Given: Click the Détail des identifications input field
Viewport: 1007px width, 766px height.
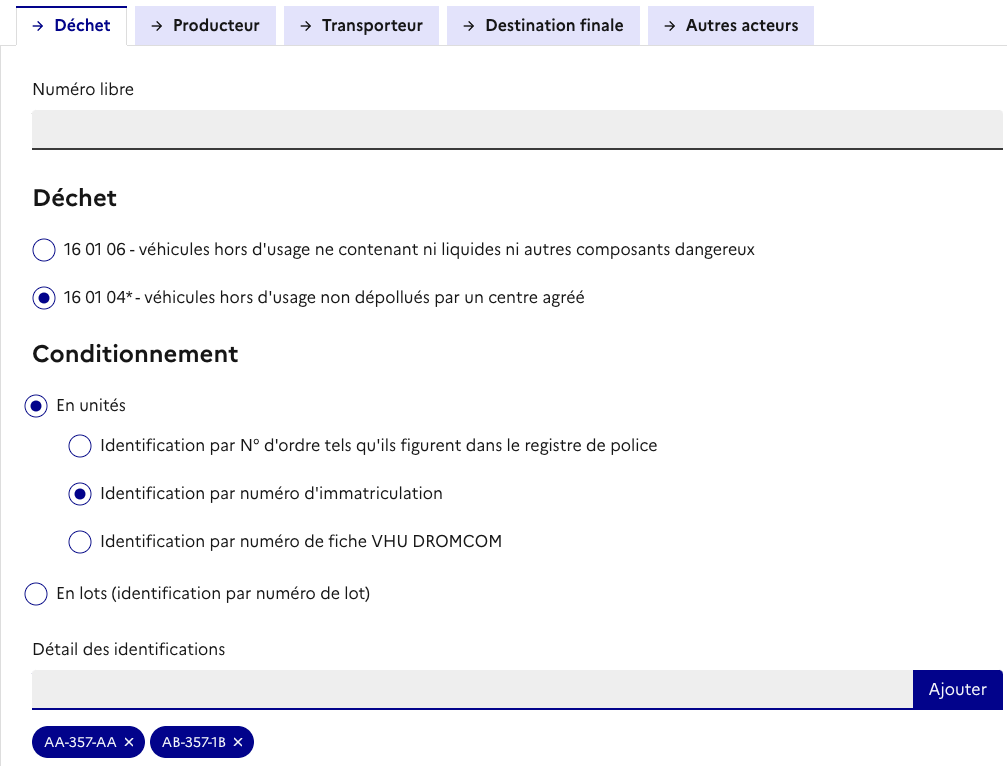Looking at the screenshot, I should tap(472, 689).
